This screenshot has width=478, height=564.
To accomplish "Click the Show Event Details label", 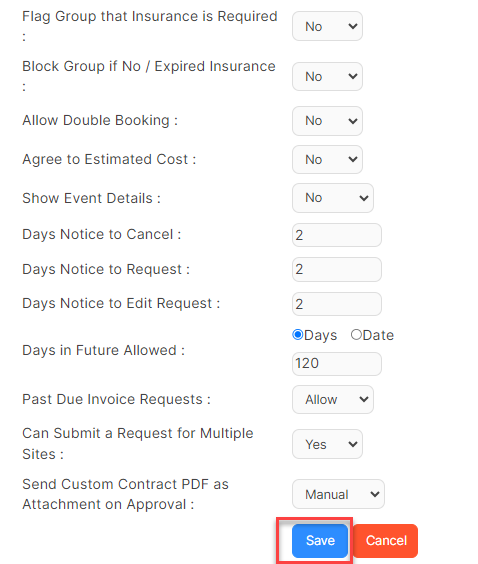I will (x=91, y=198).
